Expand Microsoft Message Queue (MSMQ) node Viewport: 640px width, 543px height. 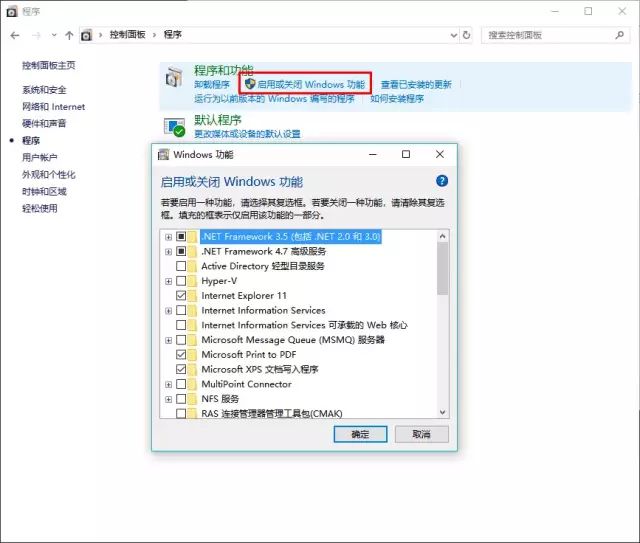(169, 340)
